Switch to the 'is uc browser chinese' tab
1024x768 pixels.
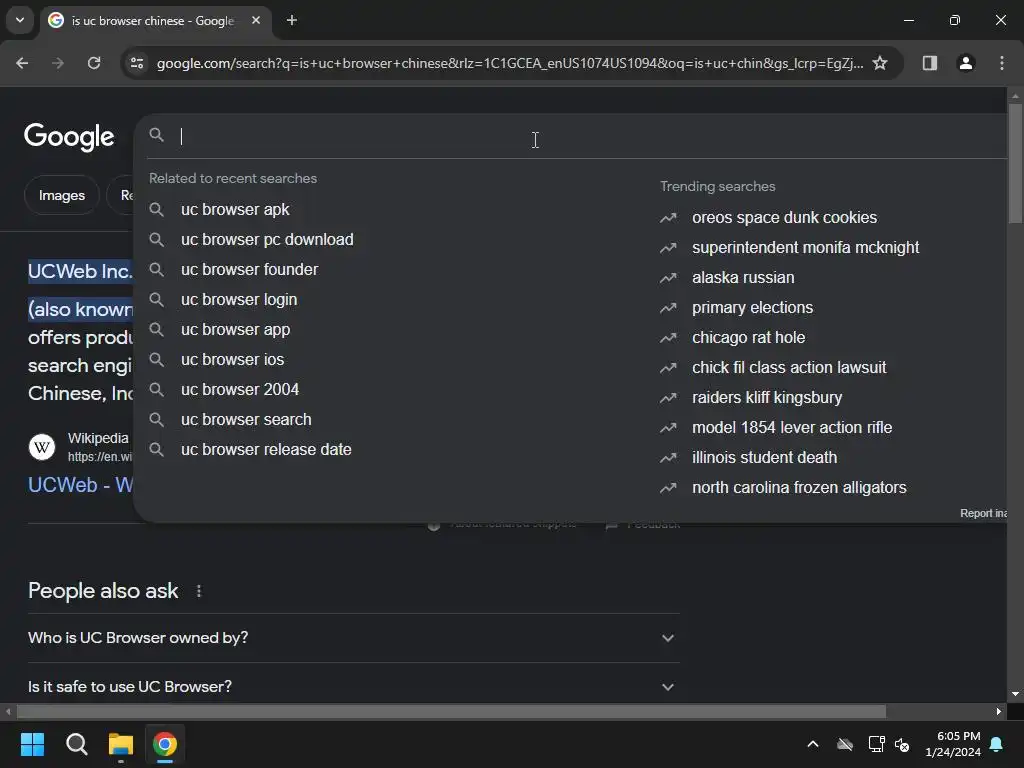pos(153,21)
